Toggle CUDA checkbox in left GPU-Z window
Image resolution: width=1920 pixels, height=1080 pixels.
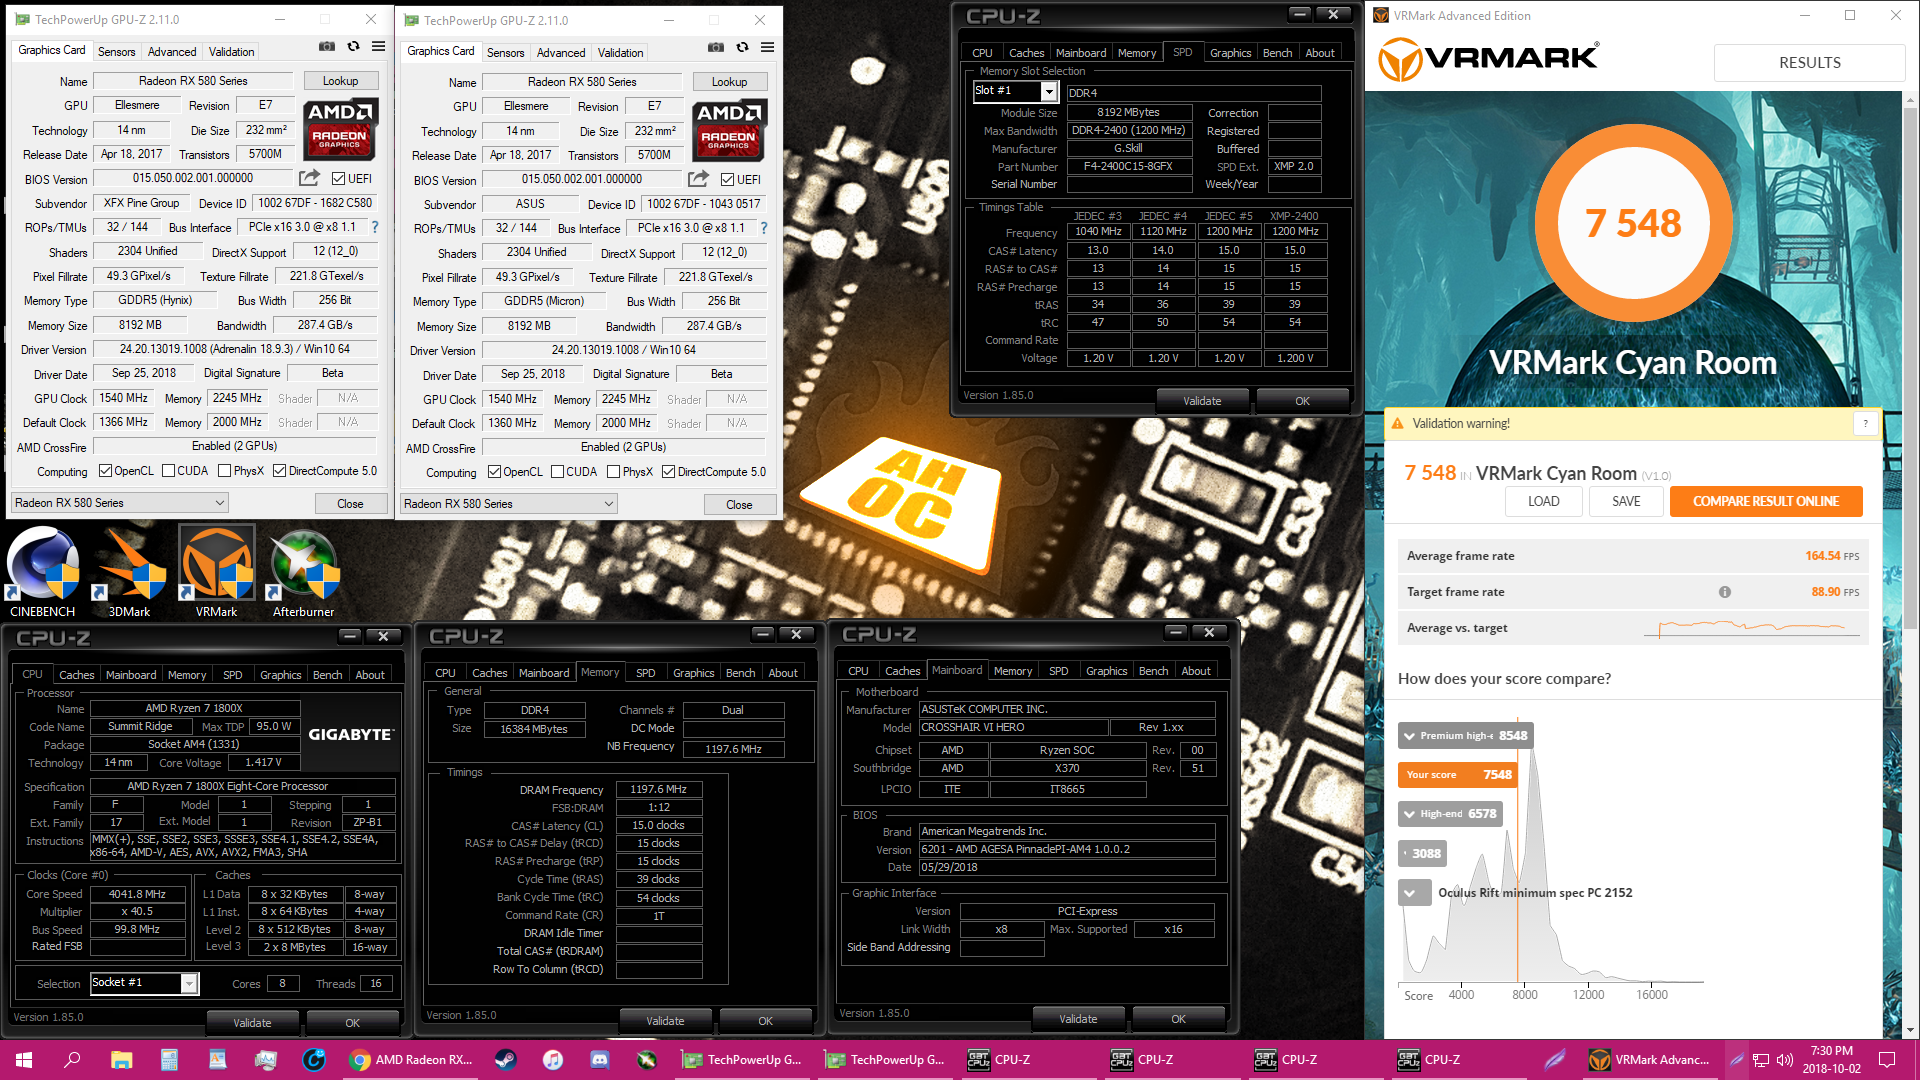168,471
